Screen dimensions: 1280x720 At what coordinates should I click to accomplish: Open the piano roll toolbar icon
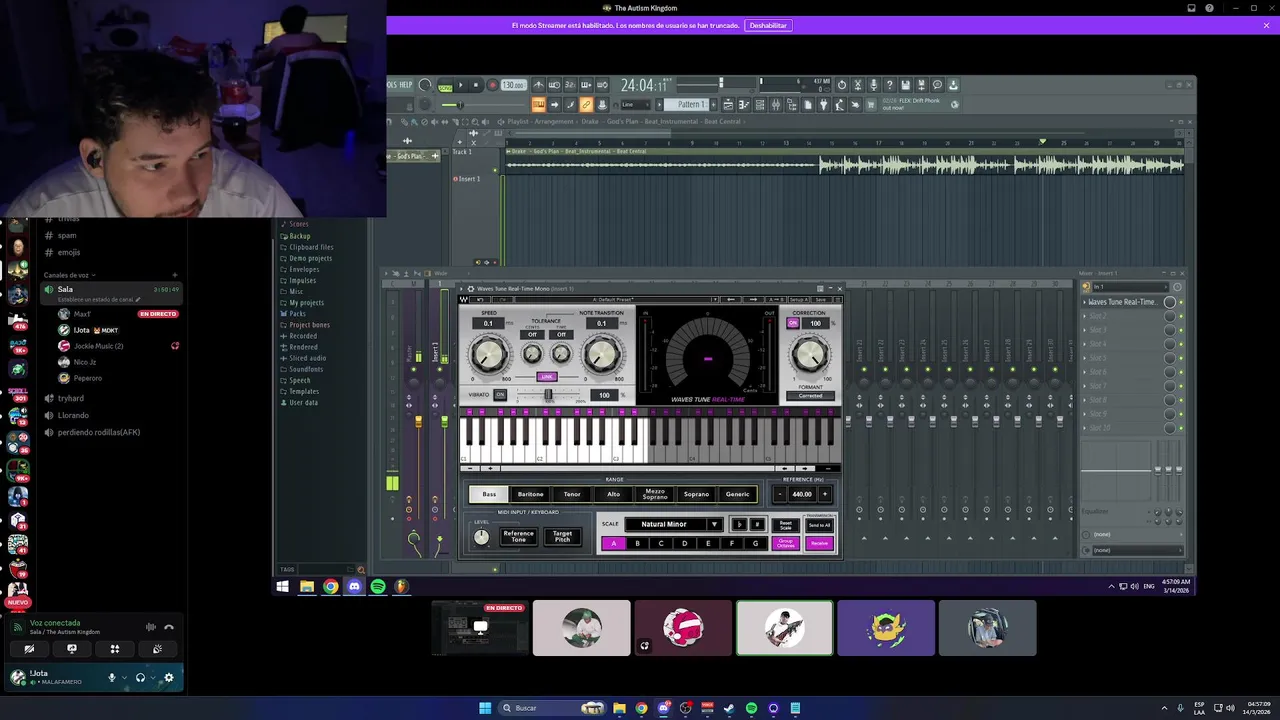[744, 105]
